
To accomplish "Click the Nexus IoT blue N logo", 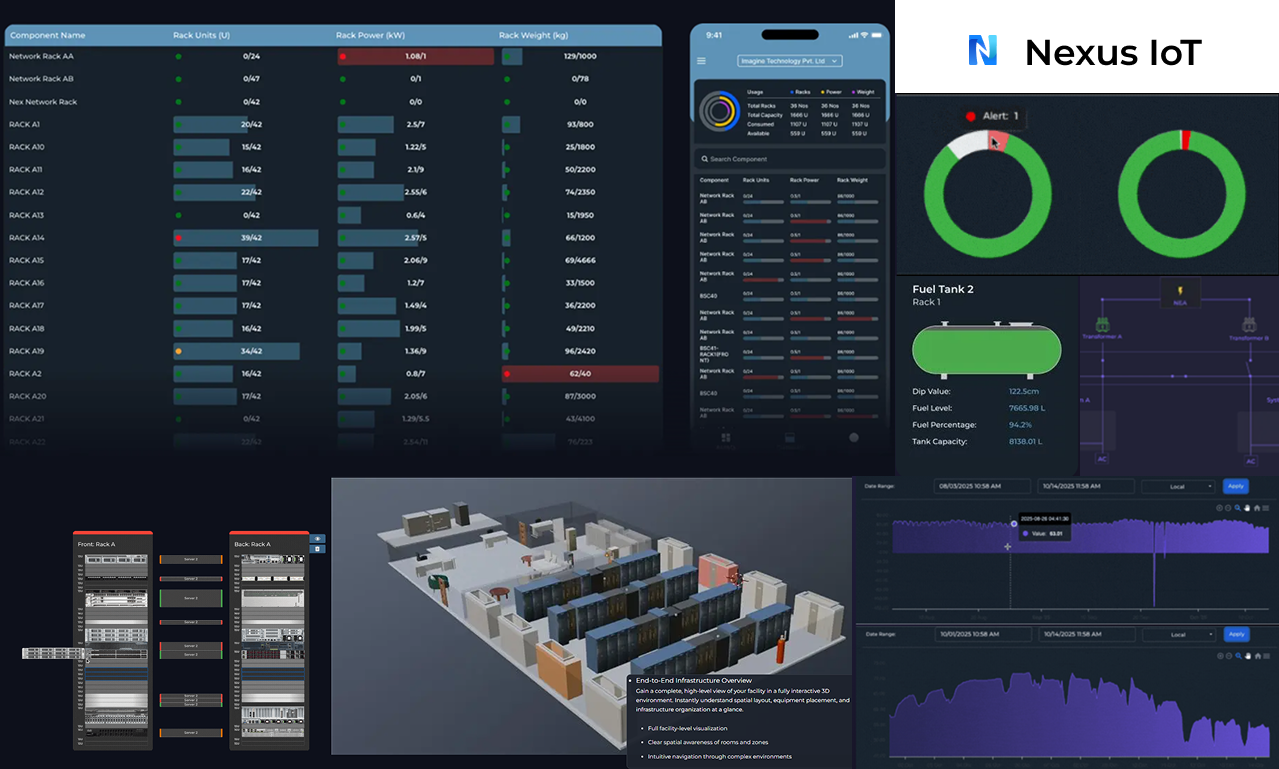I will pos(983,51).
